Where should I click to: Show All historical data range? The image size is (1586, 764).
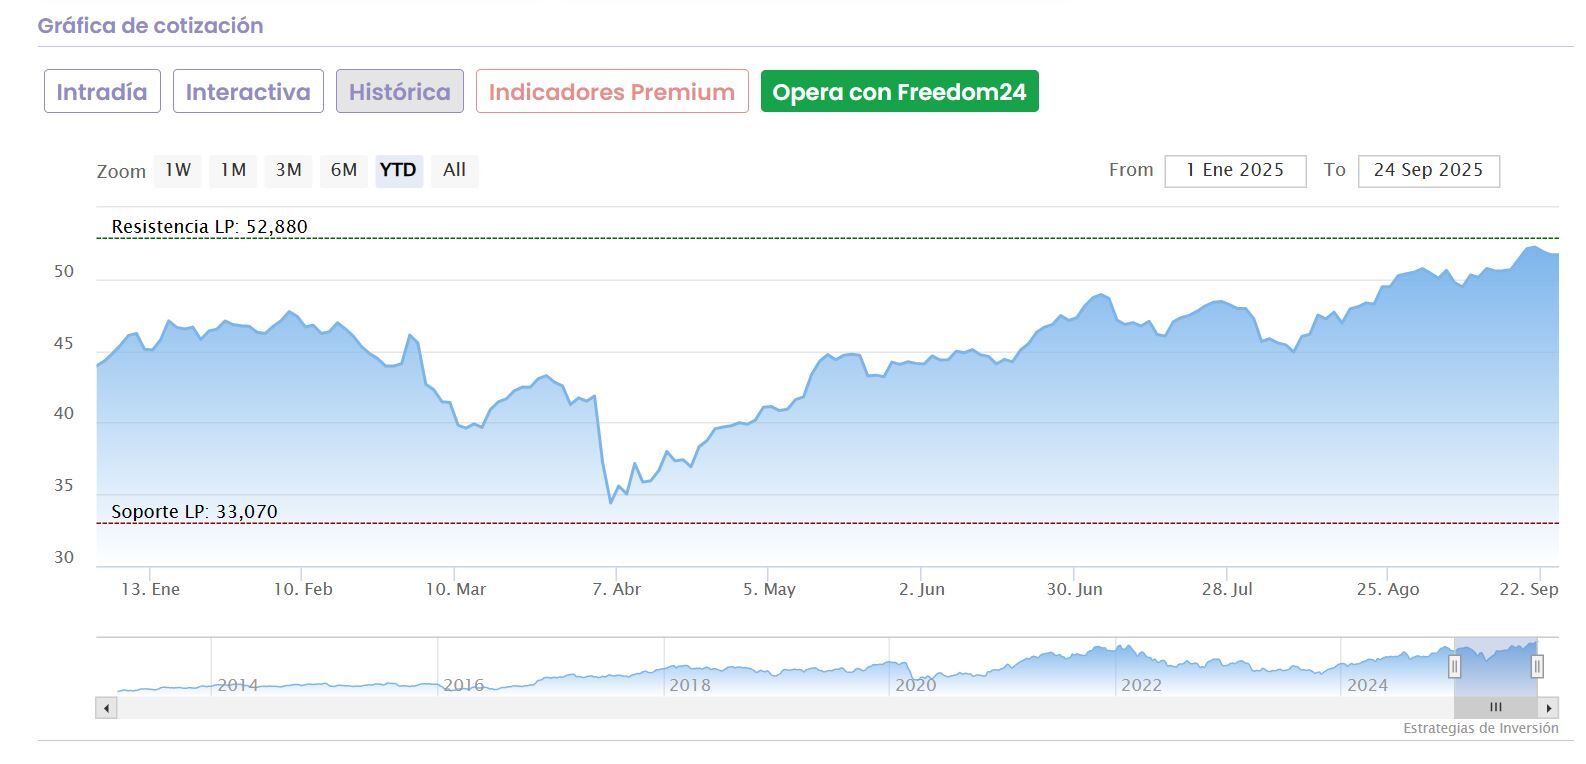click(454, 170)
